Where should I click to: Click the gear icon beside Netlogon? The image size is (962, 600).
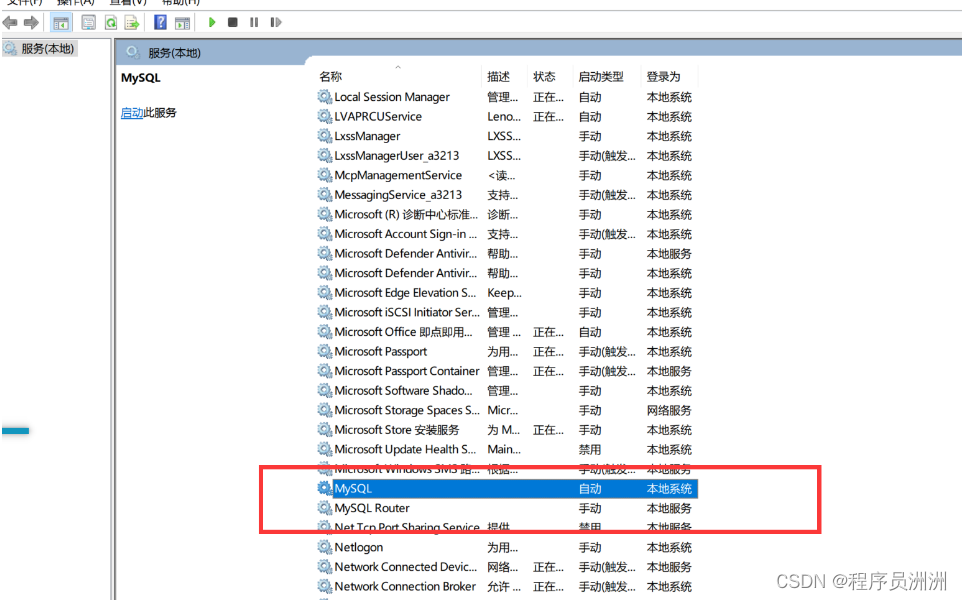(x=325, y=547)
